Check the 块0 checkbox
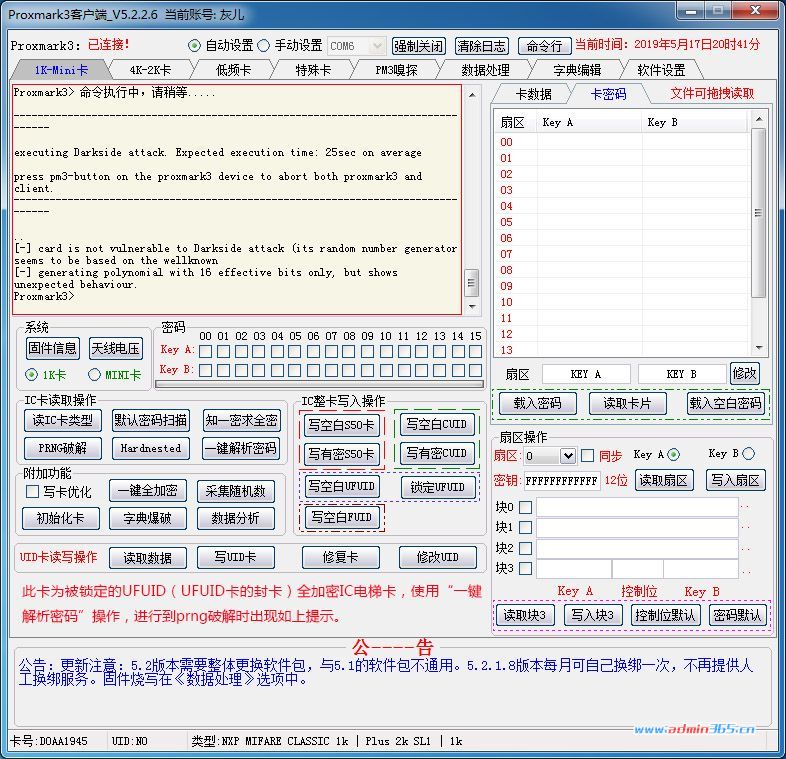The width and height of the screenshot is (786, 759). (525, 507)
